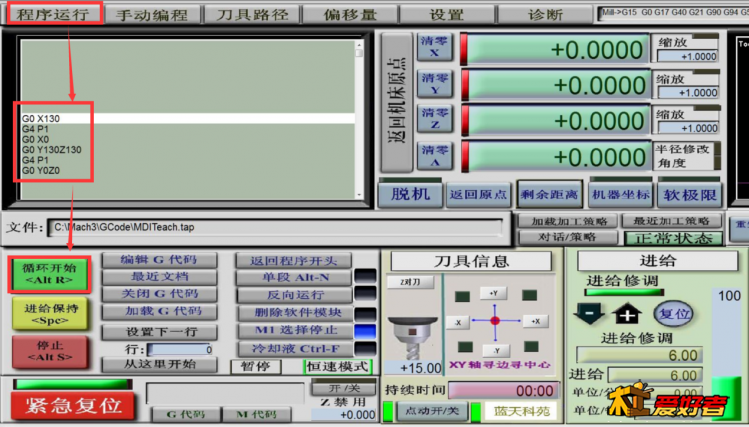The image size is (749, 427).
Task: Click the G-code window scroll down arrow
Action: point(359,195)
